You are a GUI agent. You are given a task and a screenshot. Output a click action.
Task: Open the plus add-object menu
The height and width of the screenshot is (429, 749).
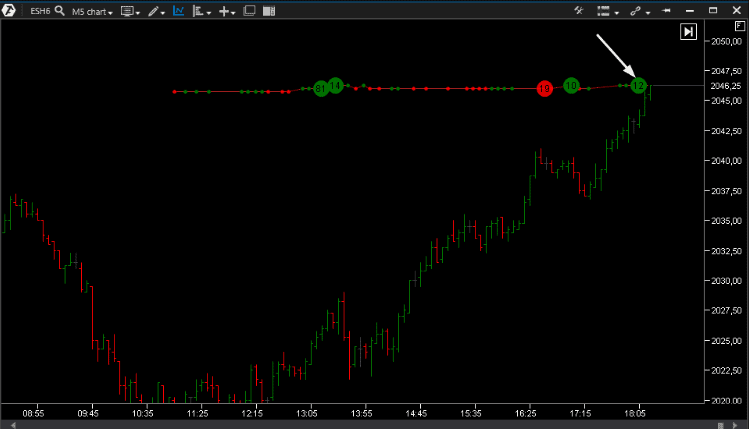(x=226, y=11)
